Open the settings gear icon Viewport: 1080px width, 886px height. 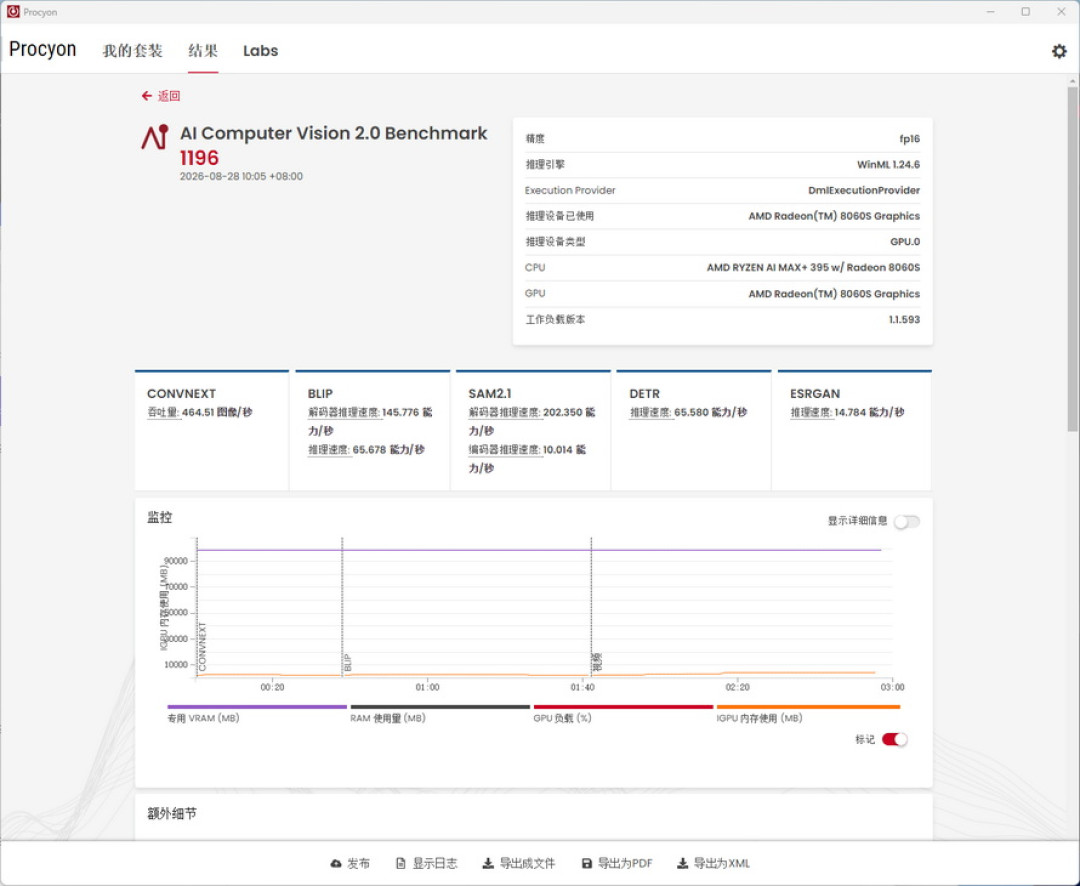[1059, 51]
